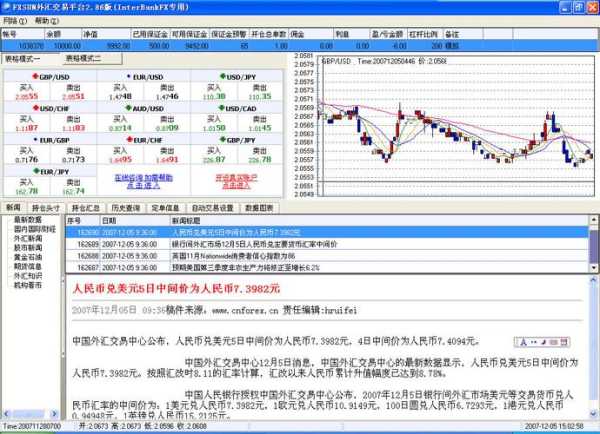600x434 pixels.
Task: Select 外汇新闻 in news category tree
Action: click(x=28, y=238)
